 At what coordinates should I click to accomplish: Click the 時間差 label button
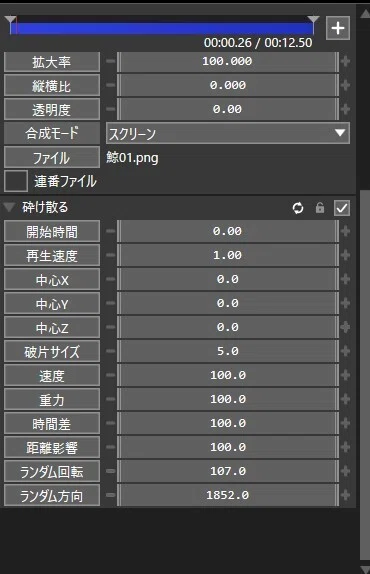point(52,423)
